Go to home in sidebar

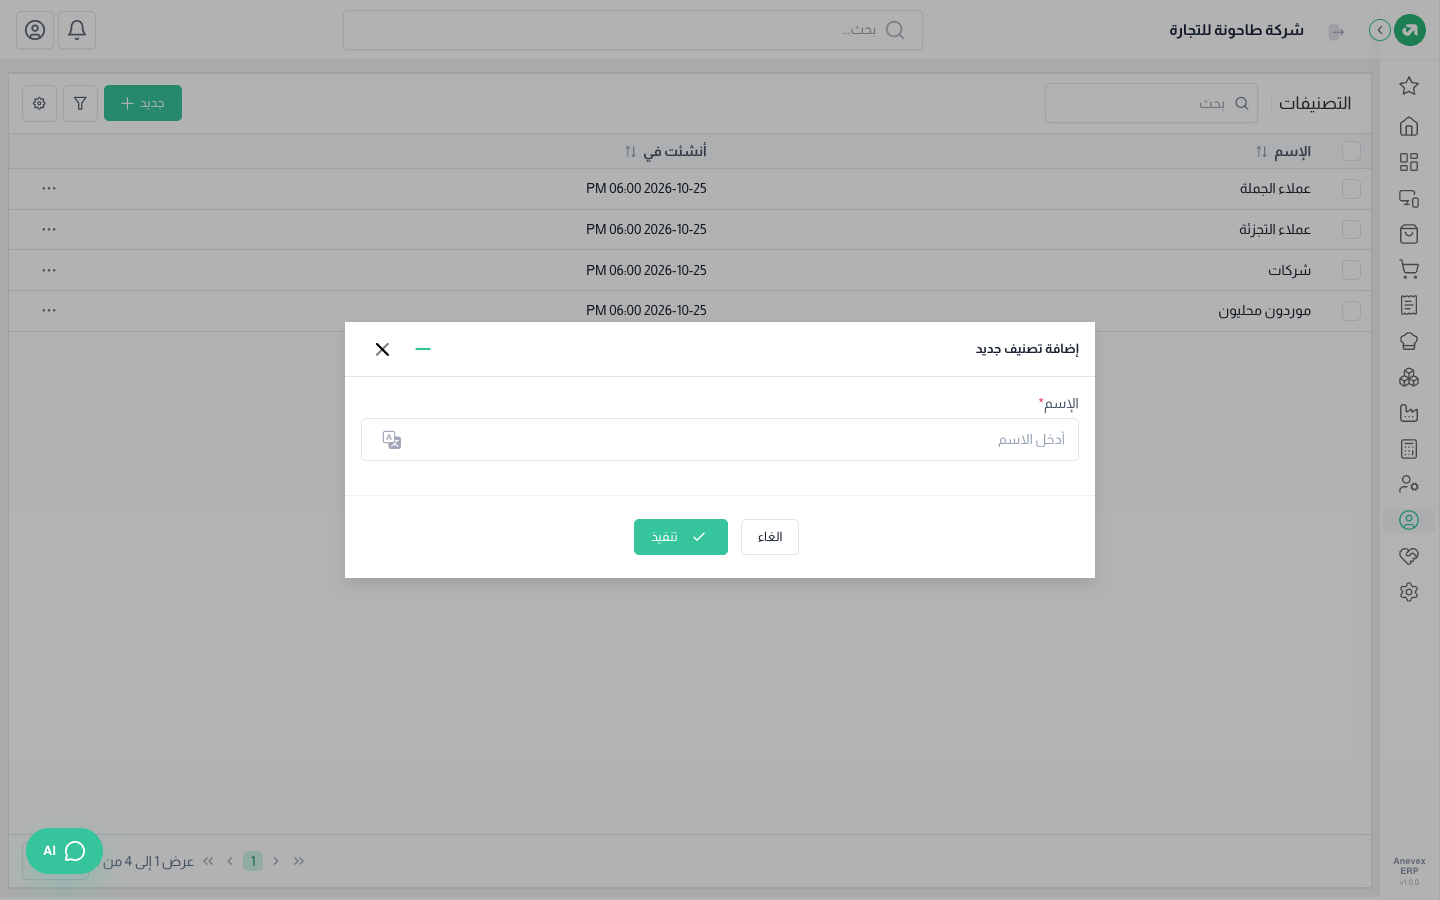click(x=1409, y=126)
